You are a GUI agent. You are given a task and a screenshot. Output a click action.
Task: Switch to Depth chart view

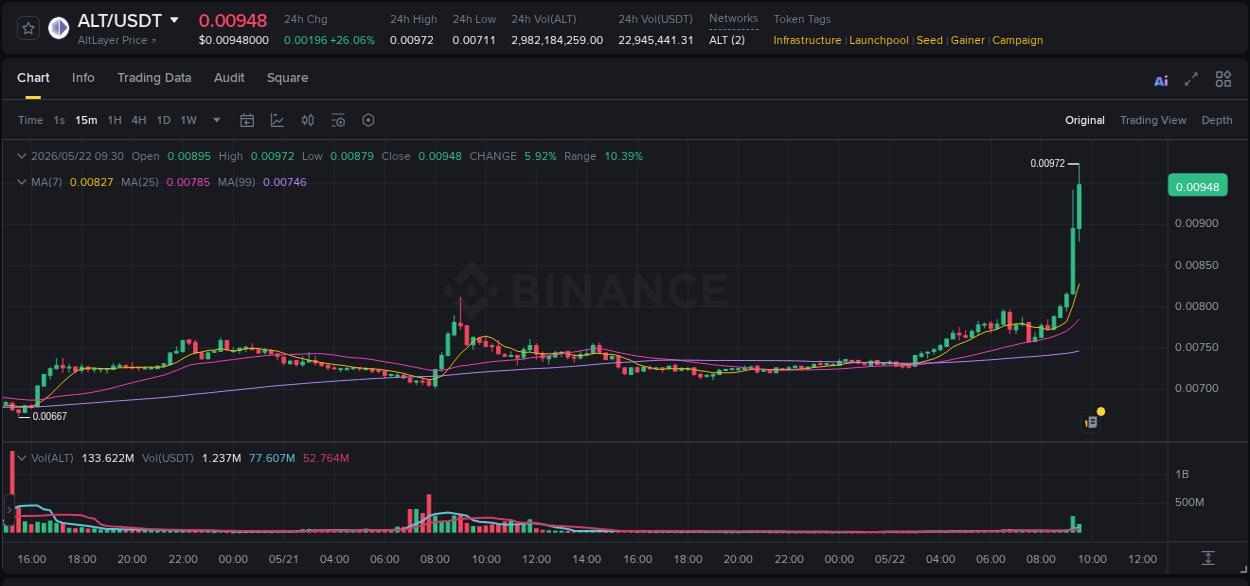(1217, 120)
